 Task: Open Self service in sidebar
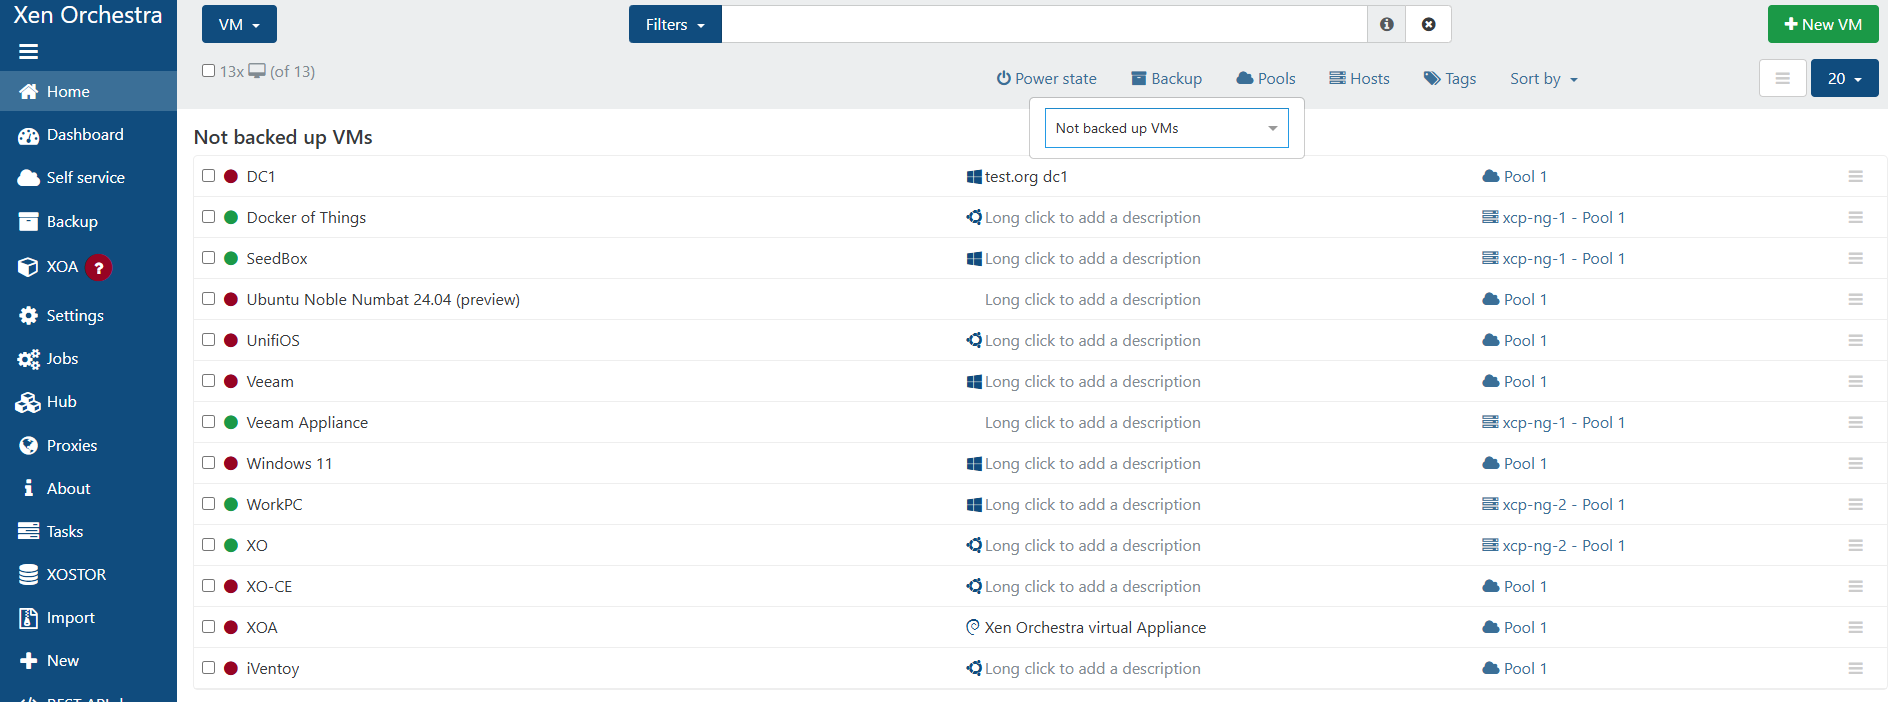point(88,178)
